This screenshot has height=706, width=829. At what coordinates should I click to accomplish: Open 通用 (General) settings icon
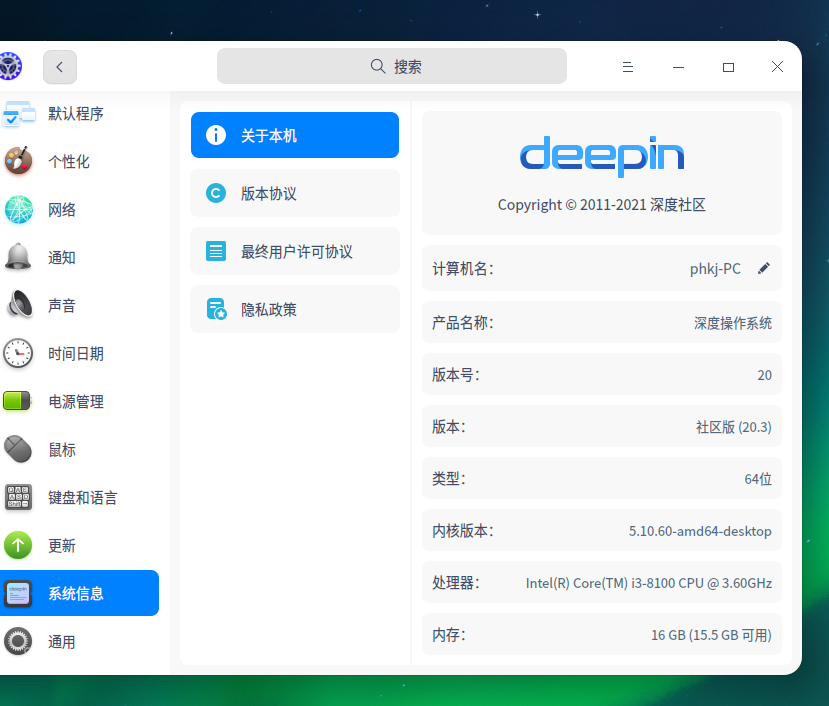(x=17, y=641)
